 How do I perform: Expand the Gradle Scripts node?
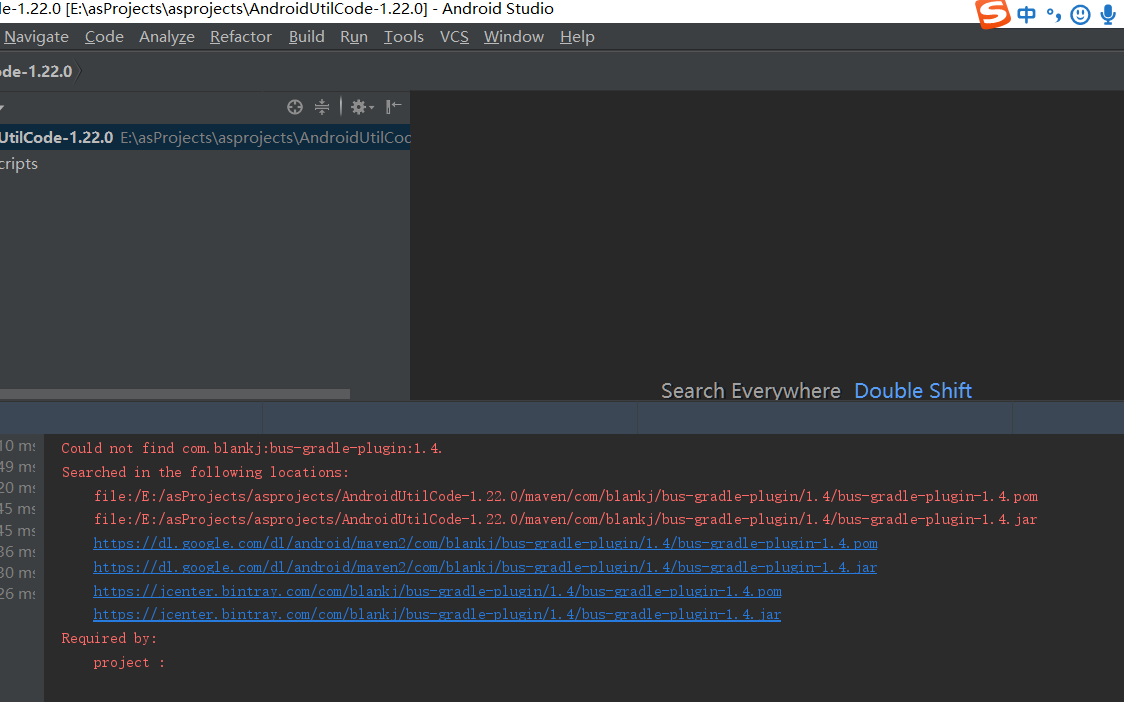(x=18, y=163)
